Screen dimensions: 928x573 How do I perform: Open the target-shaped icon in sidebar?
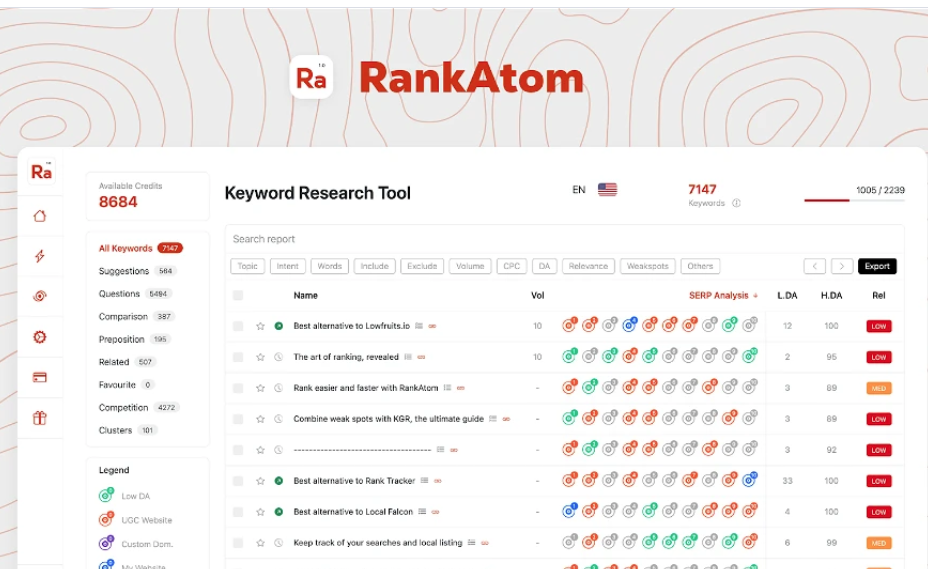(40, 296)
